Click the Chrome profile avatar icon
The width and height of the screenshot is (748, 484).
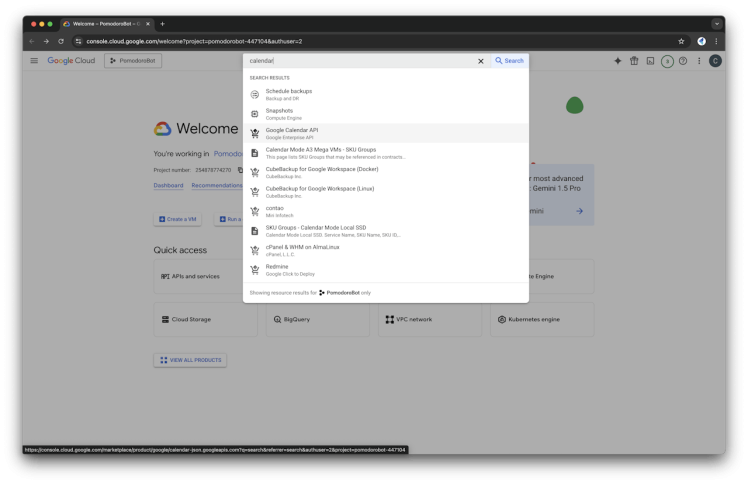(x=701, y=41)
